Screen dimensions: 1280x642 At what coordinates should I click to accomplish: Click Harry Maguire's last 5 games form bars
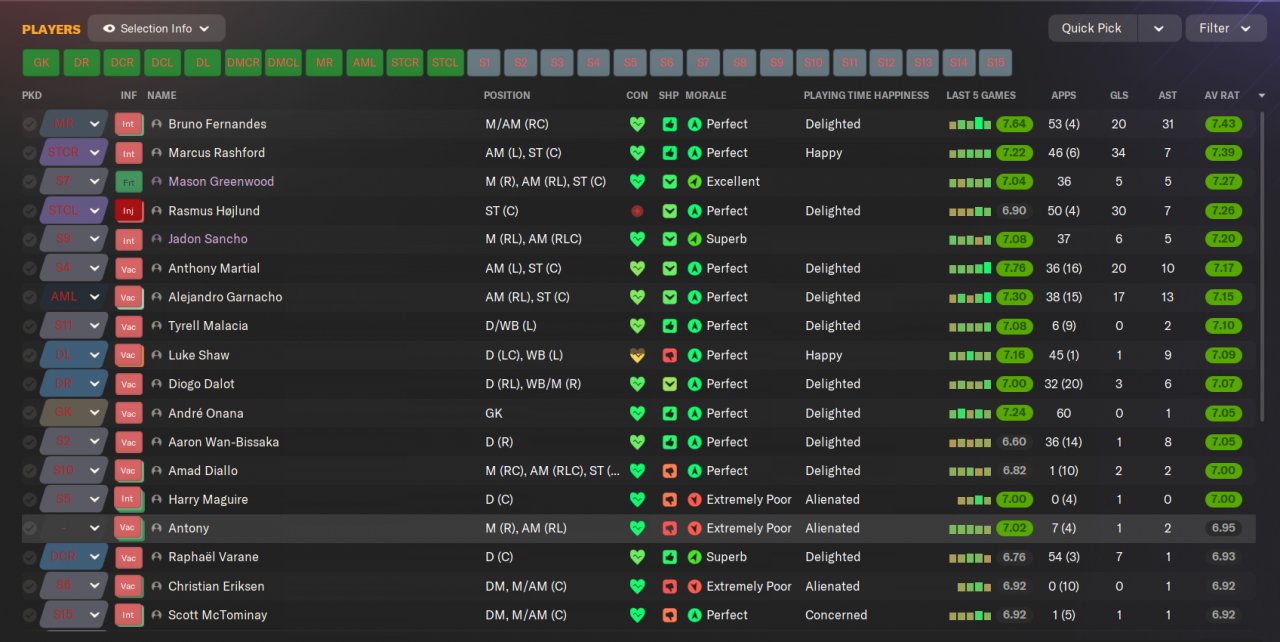tap(974, 499)
